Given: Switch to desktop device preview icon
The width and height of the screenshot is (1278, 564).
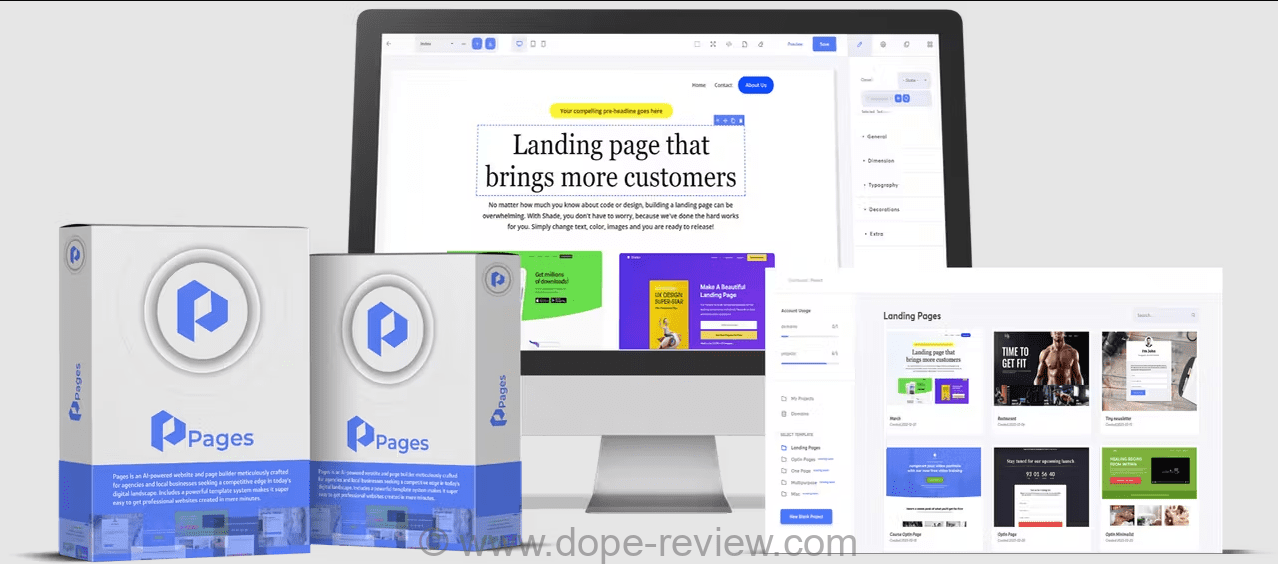Looking at the screenshot, I should (519, 44).
